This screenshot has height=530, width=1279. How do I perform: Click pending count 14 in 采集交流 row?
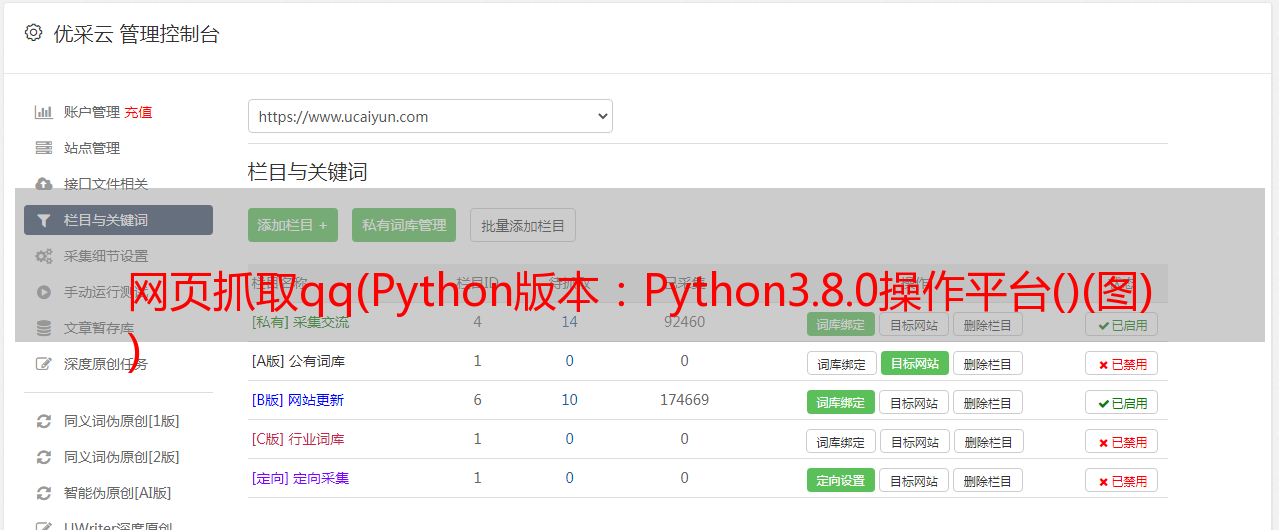coord(569,322)
